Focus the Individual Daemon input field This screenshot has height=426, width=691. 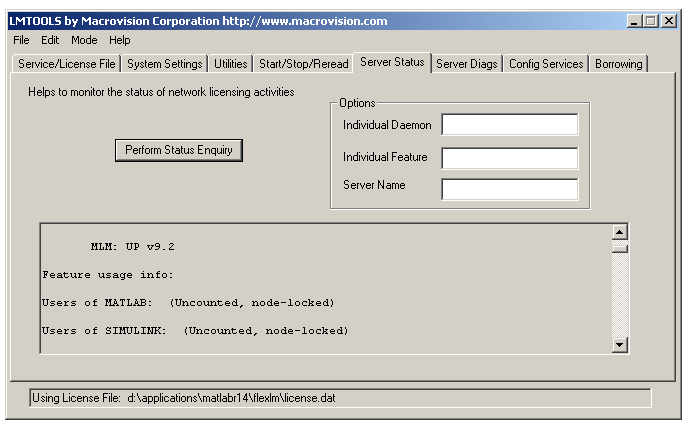click(x=510, y=125)
